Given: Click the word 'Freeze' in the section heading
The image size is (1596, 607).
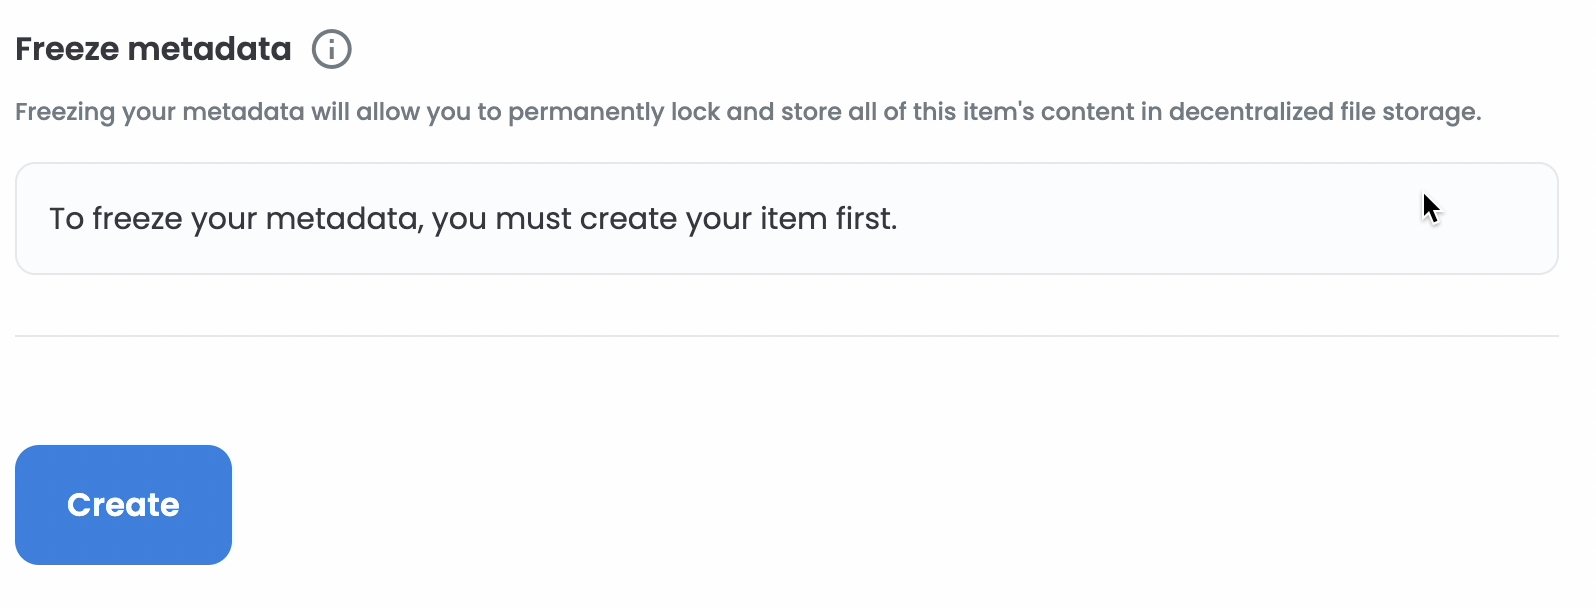Looking at the screenshot, I should pyautogui.click(x=67, y=49).
